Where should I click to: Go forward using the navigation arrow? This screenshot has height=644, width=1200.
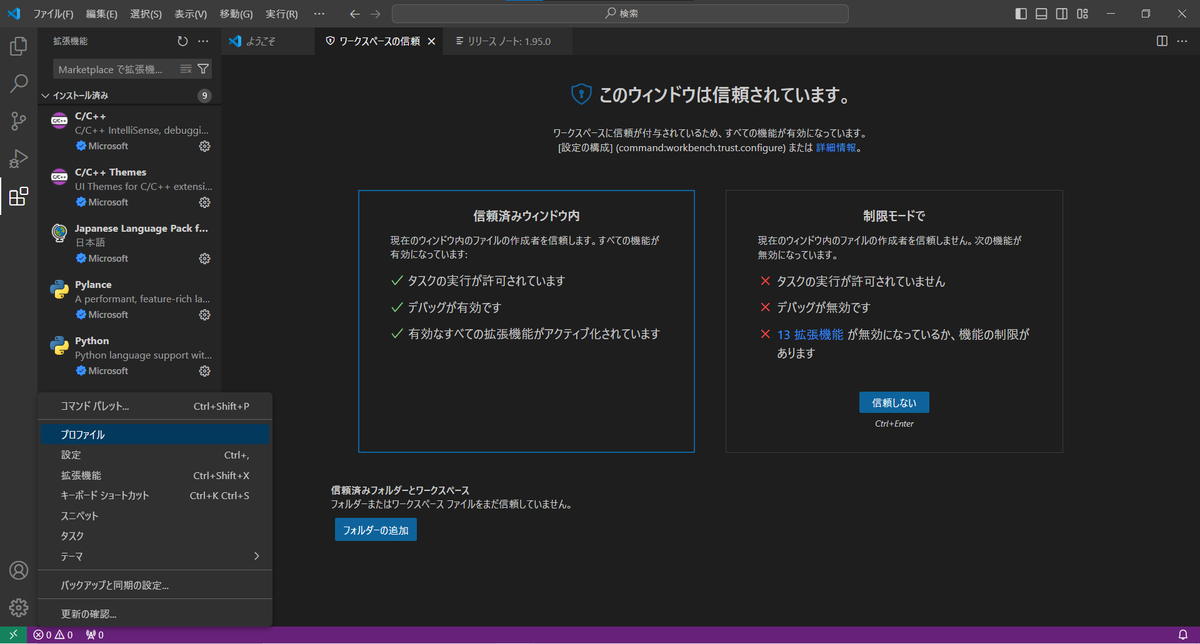point(375,14)
